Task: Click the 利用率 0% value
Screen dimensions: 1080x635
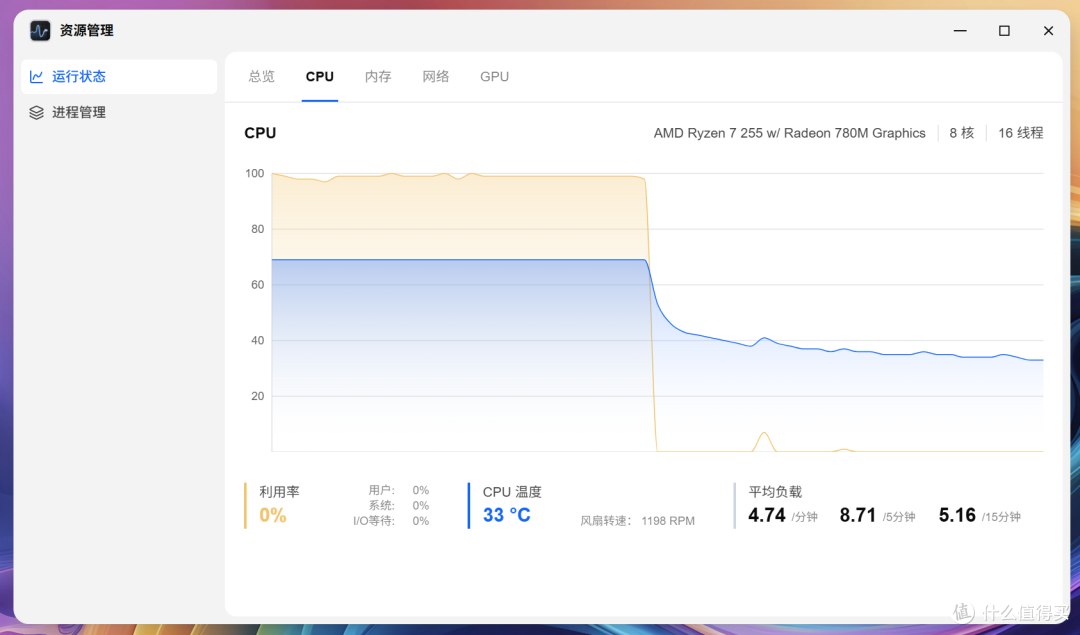Action: pyautogui.click(x=273, y=515)
